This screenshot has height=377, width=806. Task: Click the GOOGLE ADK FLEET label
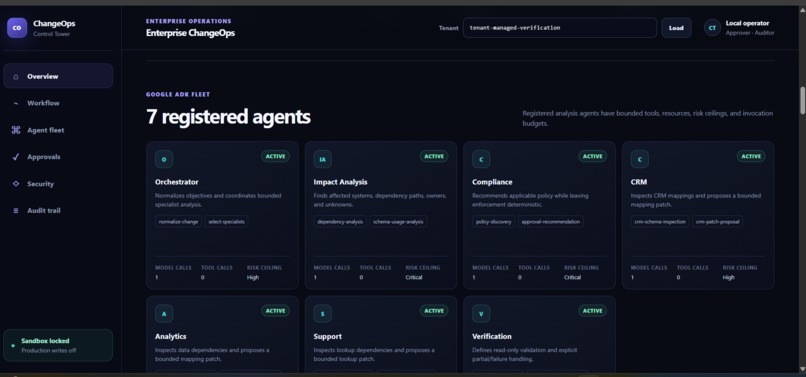coord(178,95)
